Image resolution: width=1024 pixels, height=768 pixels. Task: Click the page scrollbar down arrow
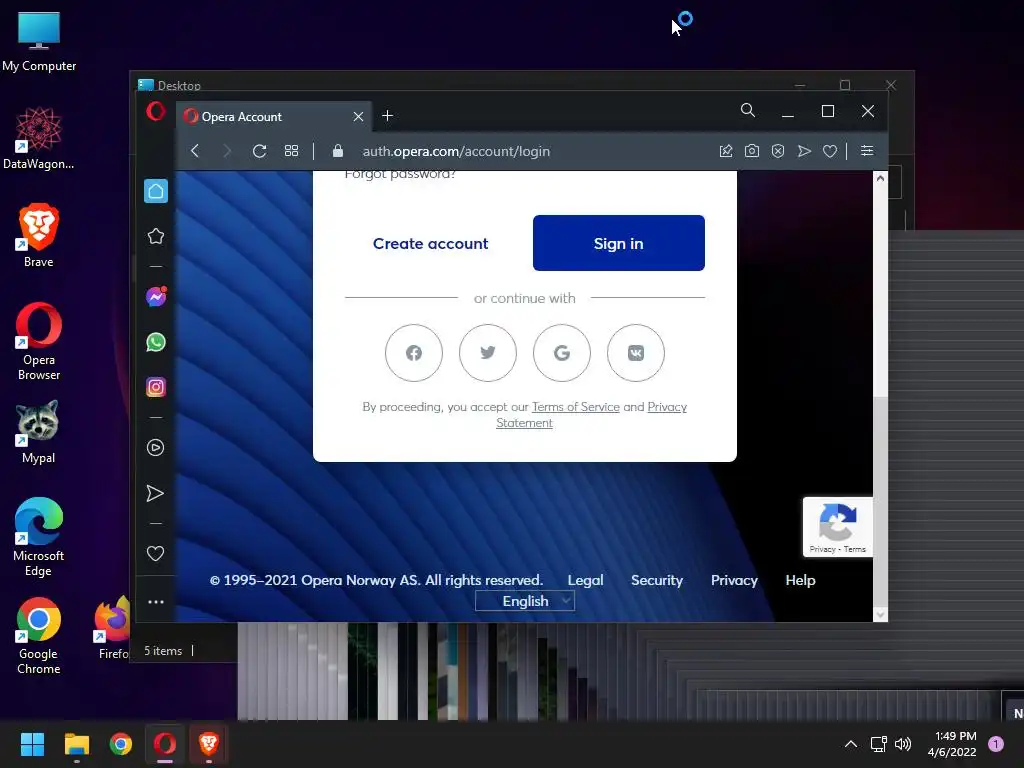tap(880, 615)
